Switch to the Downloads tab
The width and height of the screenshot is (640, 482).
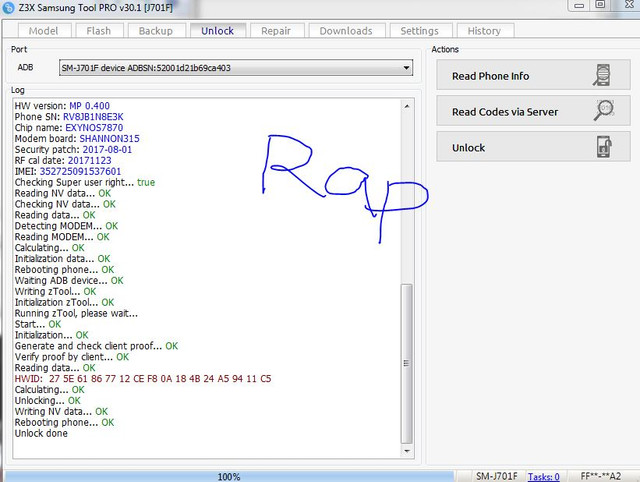point(346,31)
